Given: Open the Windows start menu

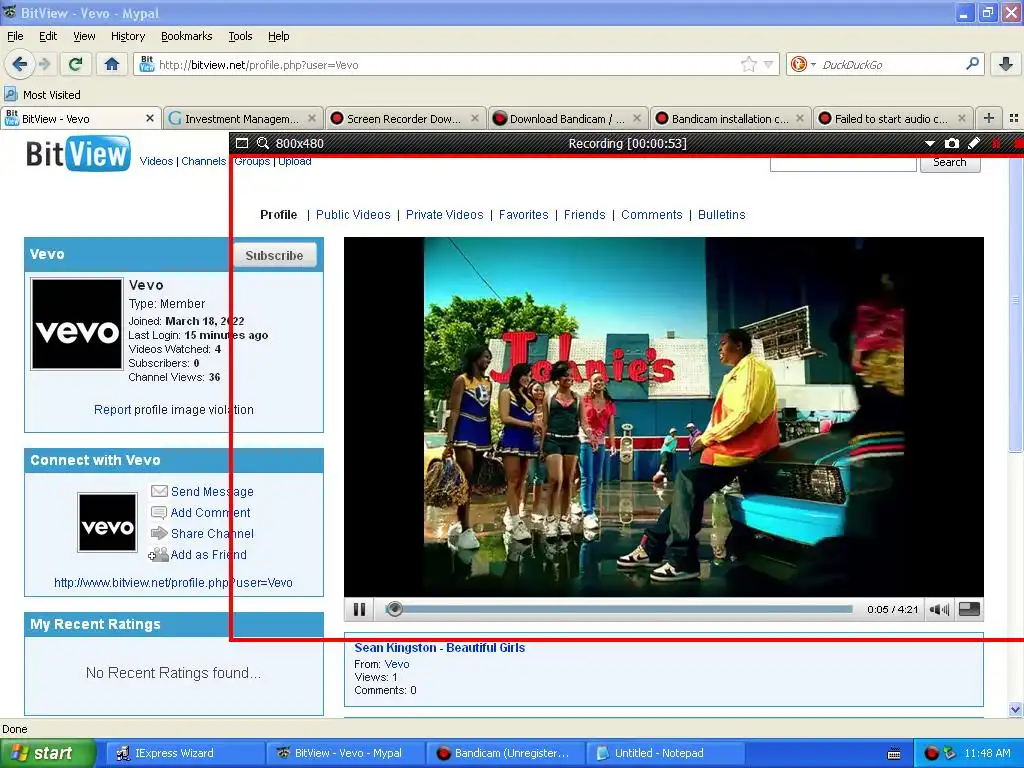Looking at the screenshot, I should (47, 753).
